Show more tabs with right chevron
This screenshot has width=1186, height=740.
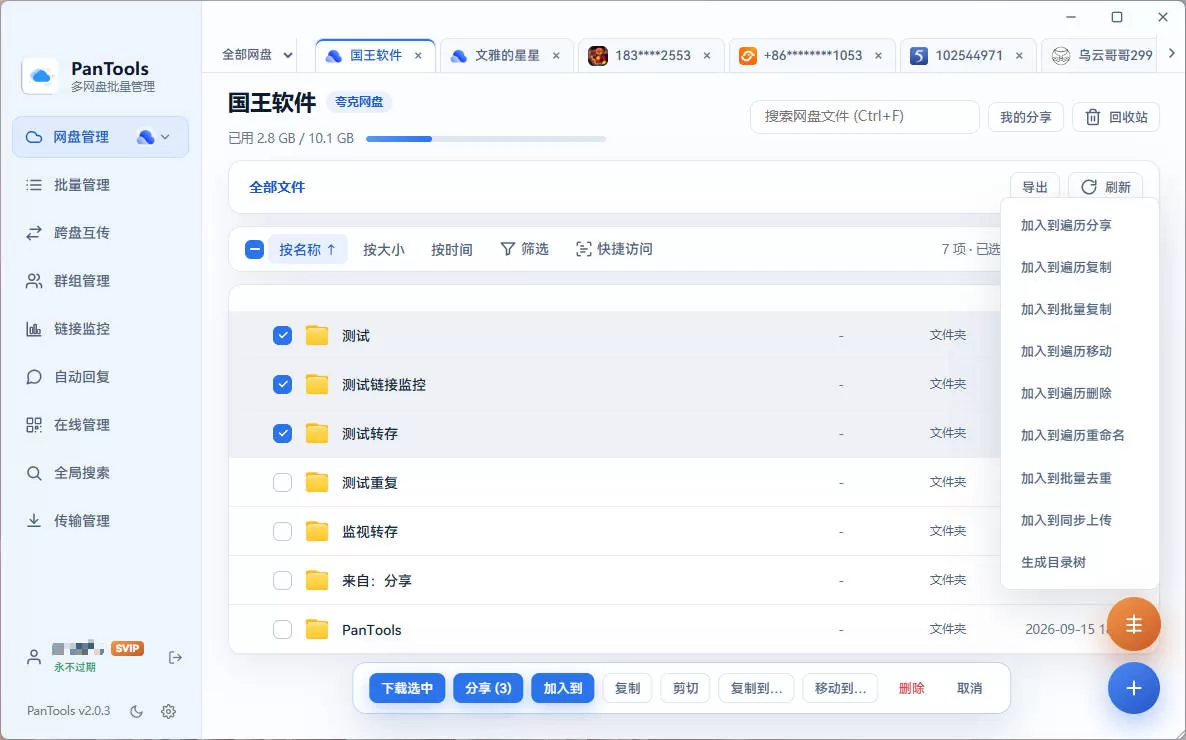[x=1172, y=53]
